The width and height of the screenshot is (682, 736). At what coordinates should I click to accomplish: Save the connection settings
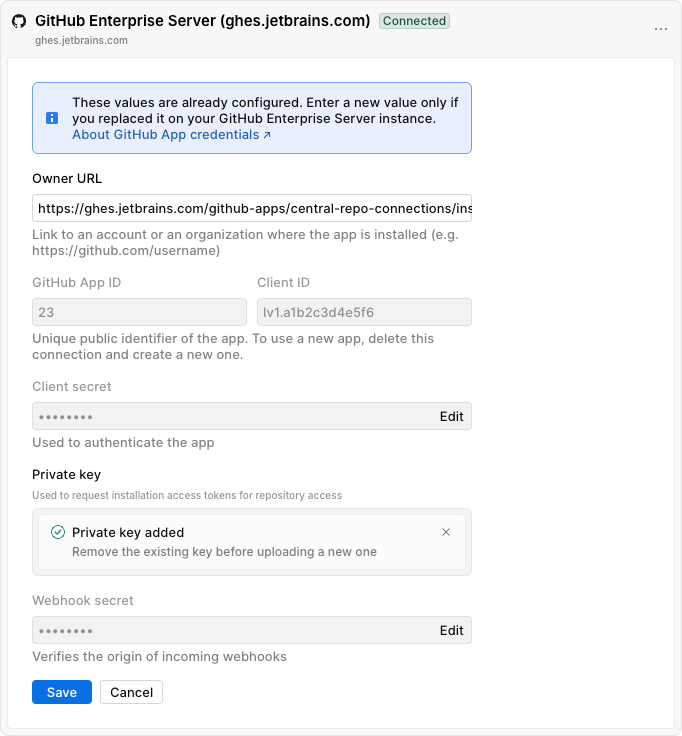point(62,692)
